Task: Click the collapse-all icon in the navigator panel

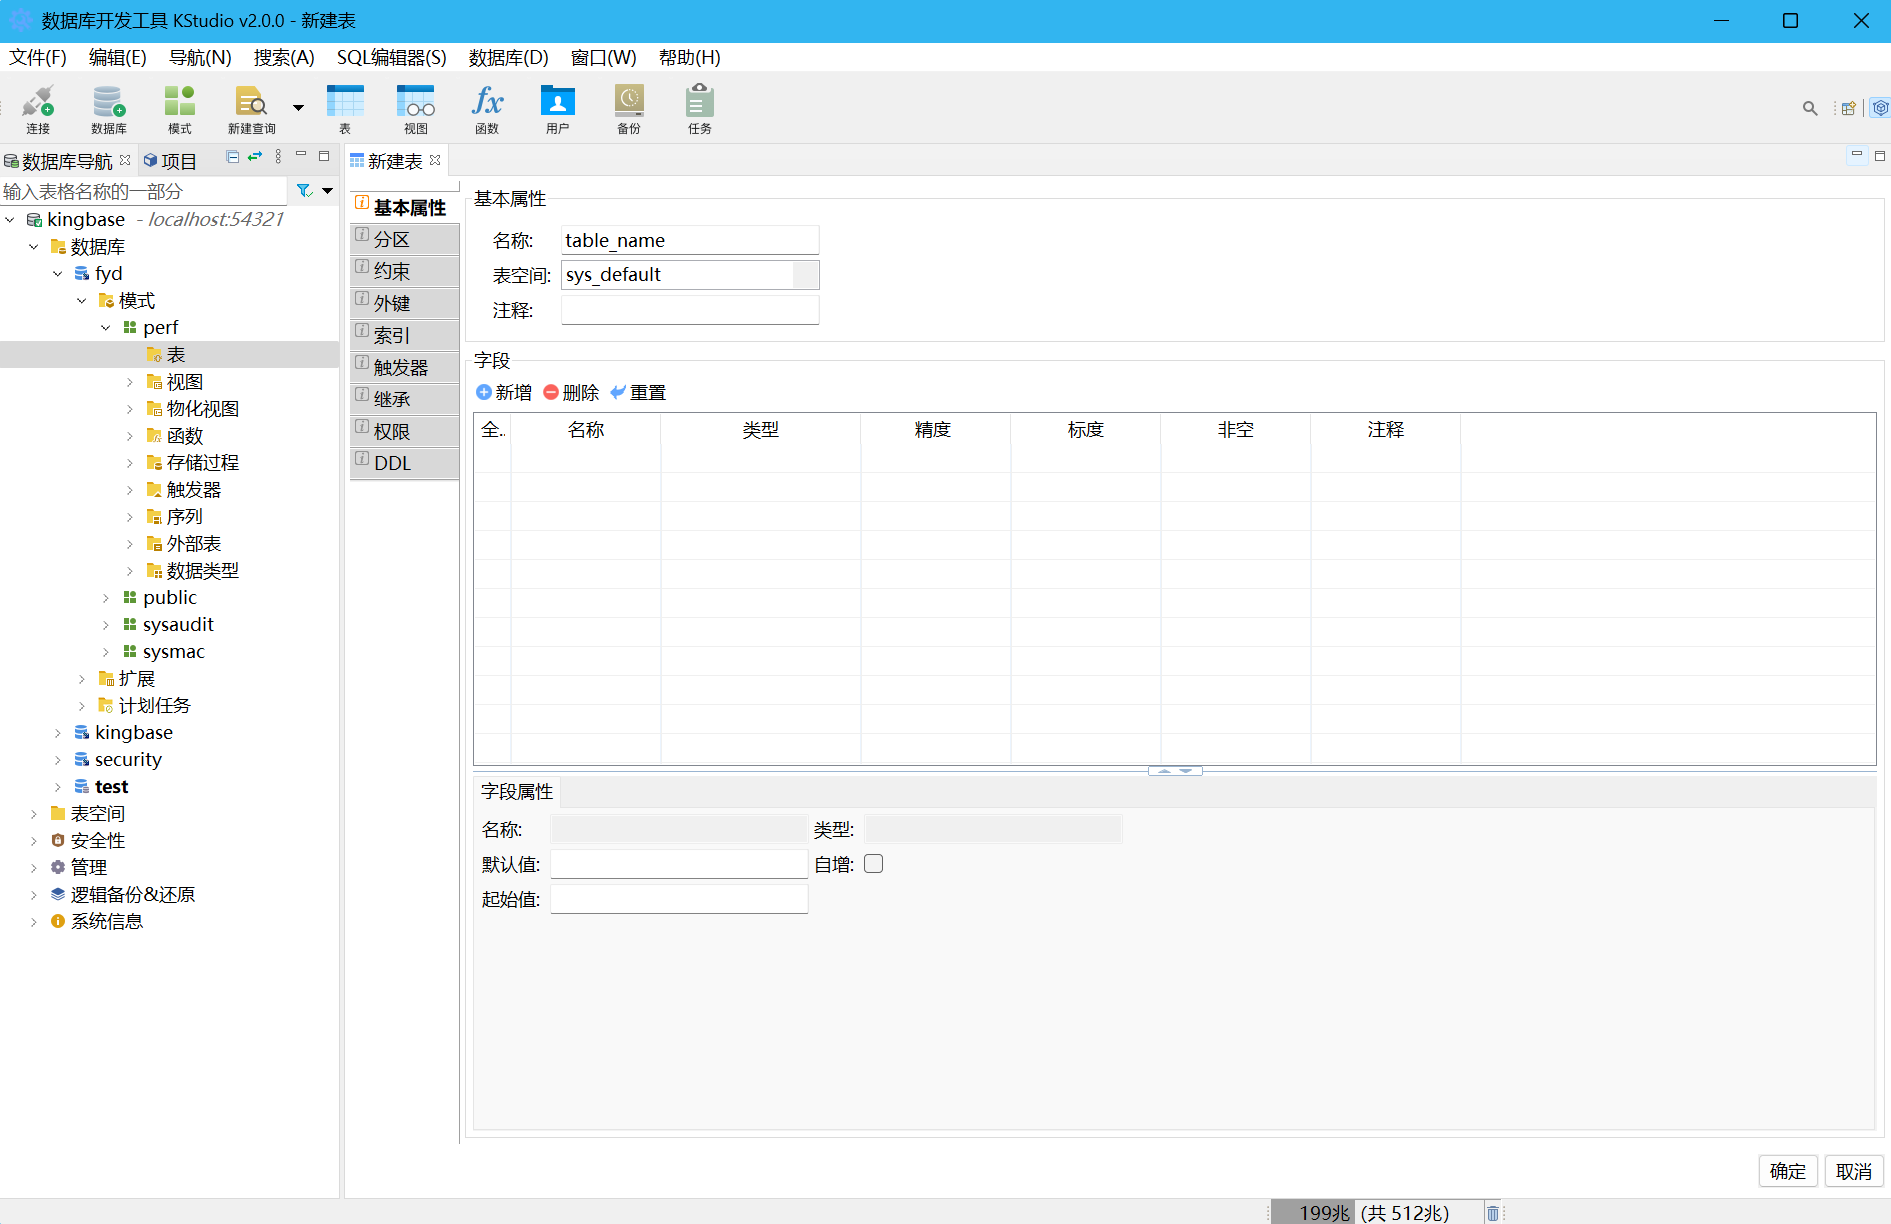Action: [x=232, y=156]
